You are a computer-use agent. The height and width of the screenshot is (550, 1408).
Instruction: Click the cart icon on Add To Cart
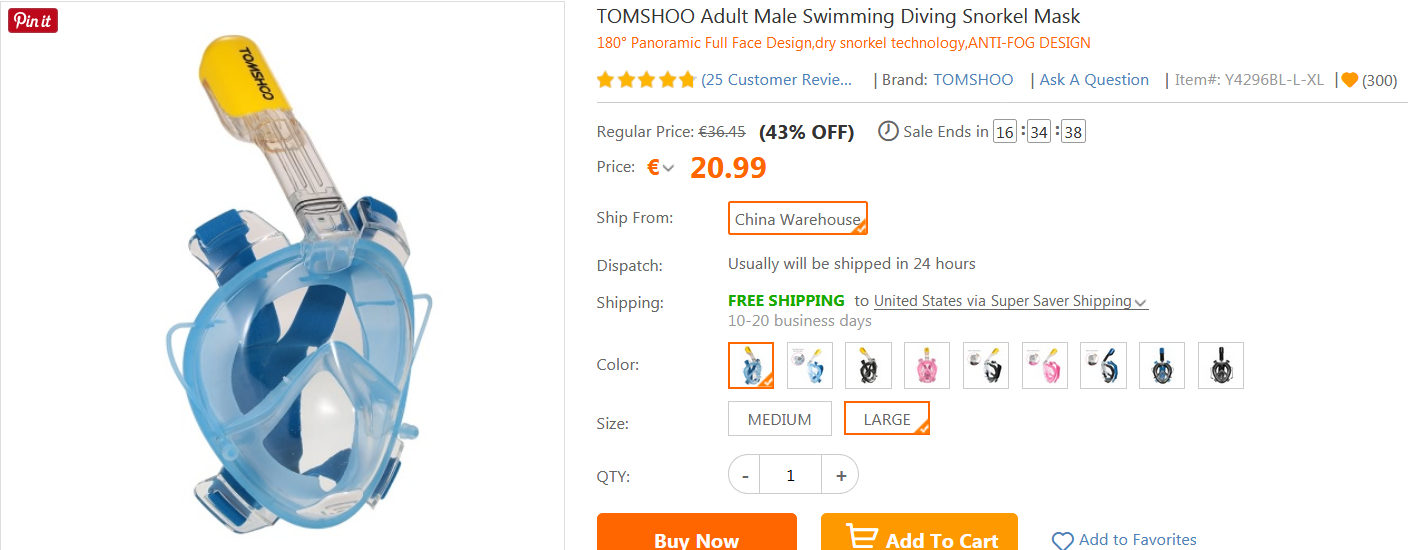[862, 537]
